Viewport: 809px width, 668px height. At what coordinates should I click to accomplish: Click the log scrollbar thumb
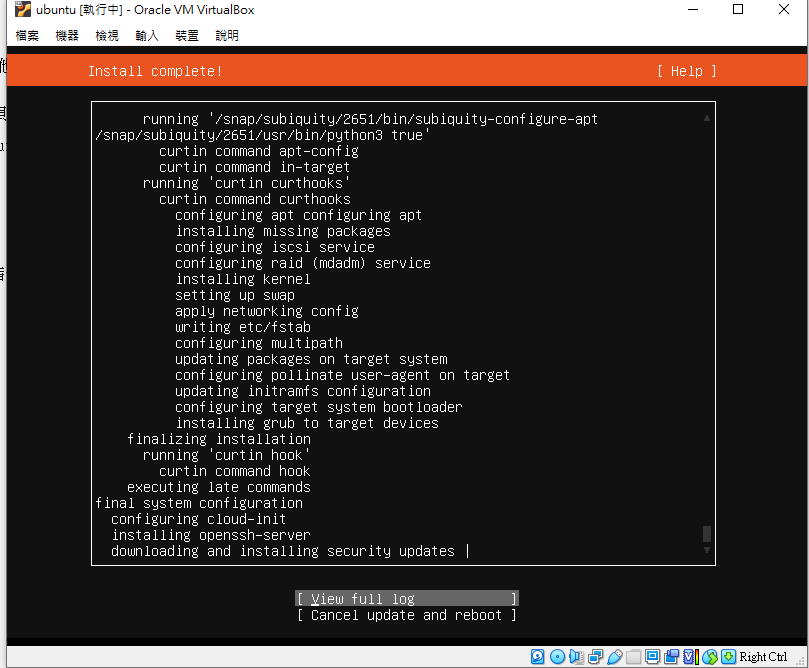707,533
